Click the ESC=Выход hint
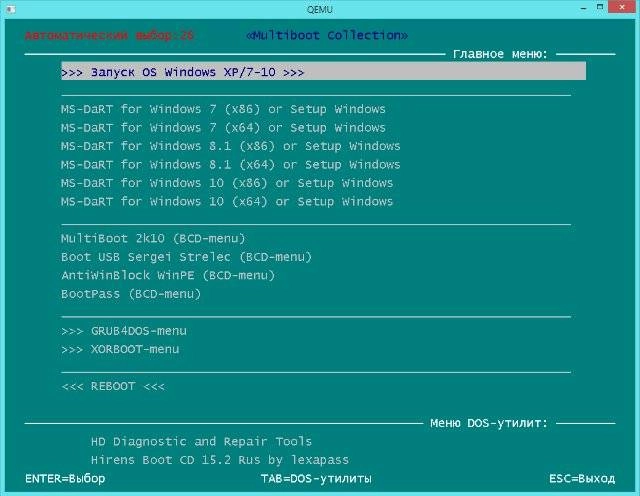 [x=582, y=478]
